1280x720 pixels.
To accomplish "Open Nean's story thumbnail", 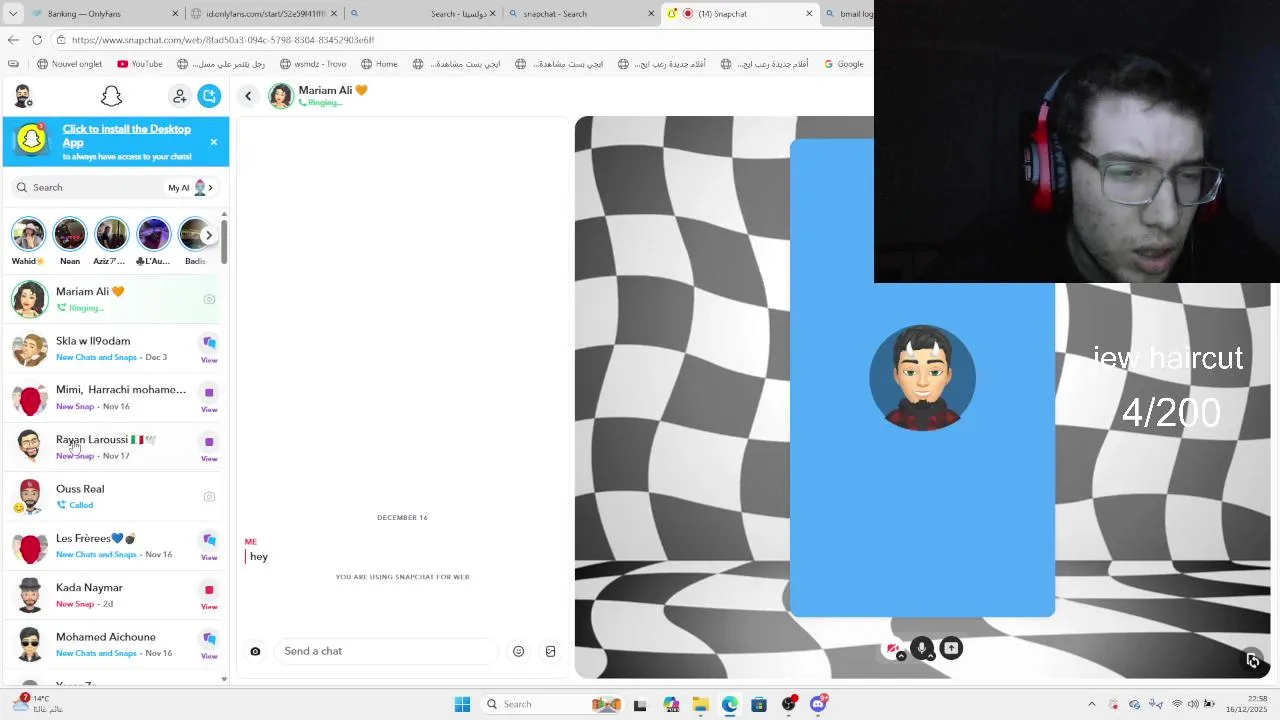I will pos(70,235).
